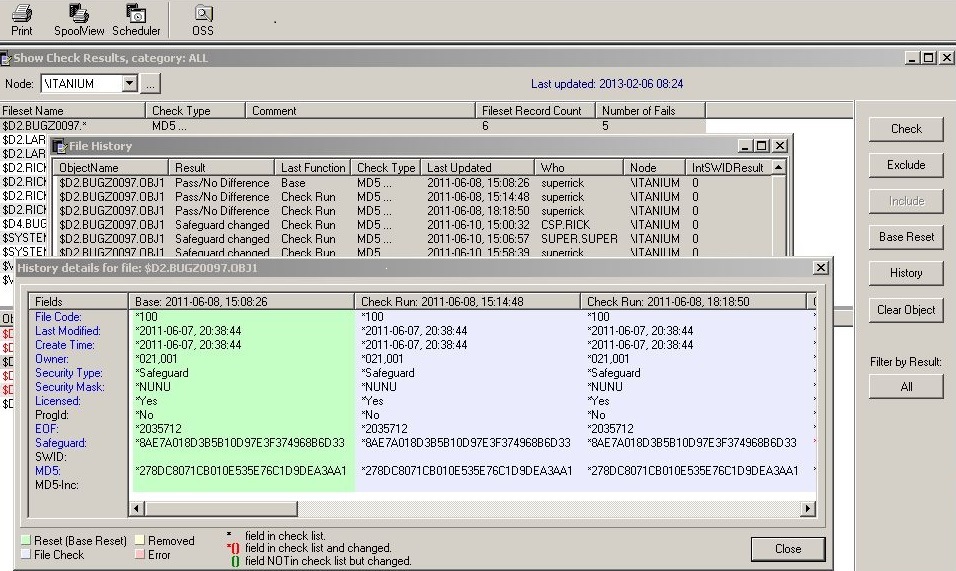Click the Last Updated column header

pos(477,168)
